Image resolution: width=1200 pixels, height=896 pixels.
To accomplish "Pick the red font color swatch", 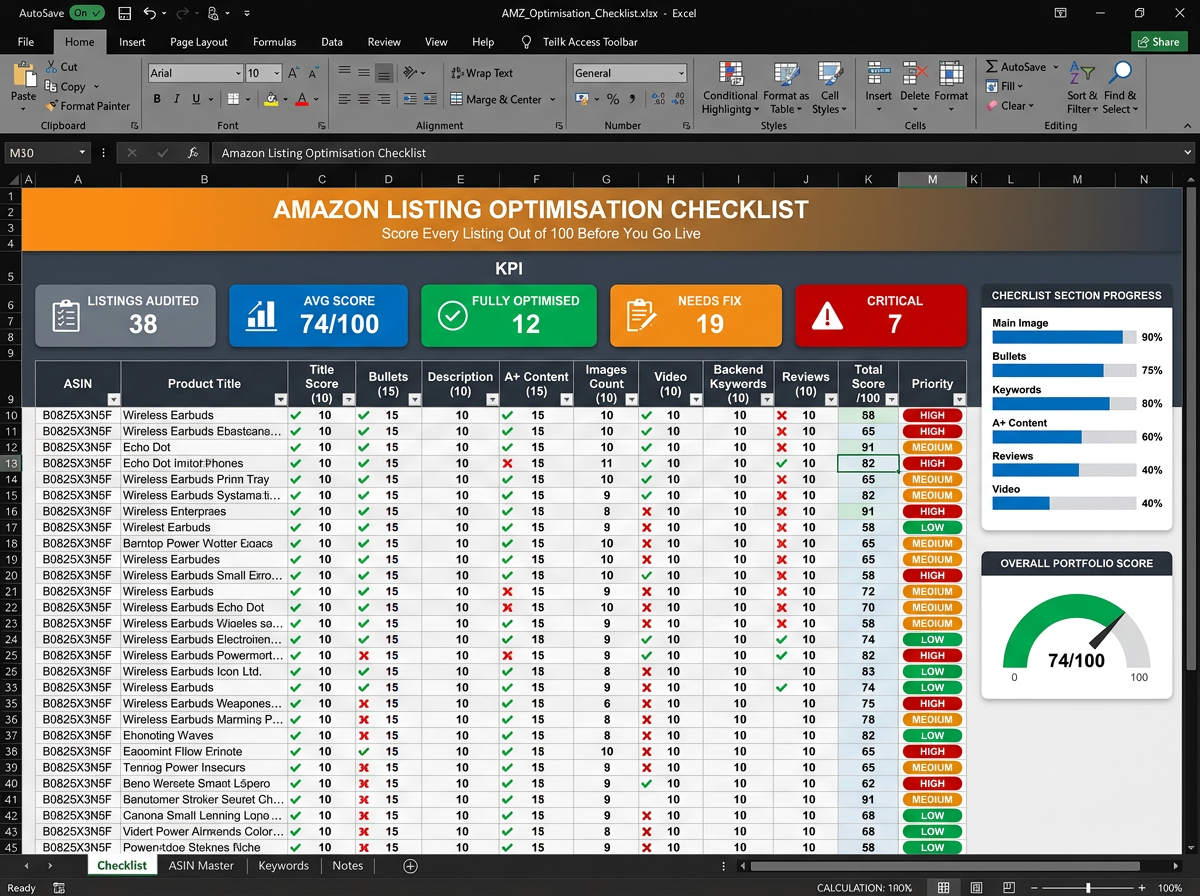I will tap(301, 99).
